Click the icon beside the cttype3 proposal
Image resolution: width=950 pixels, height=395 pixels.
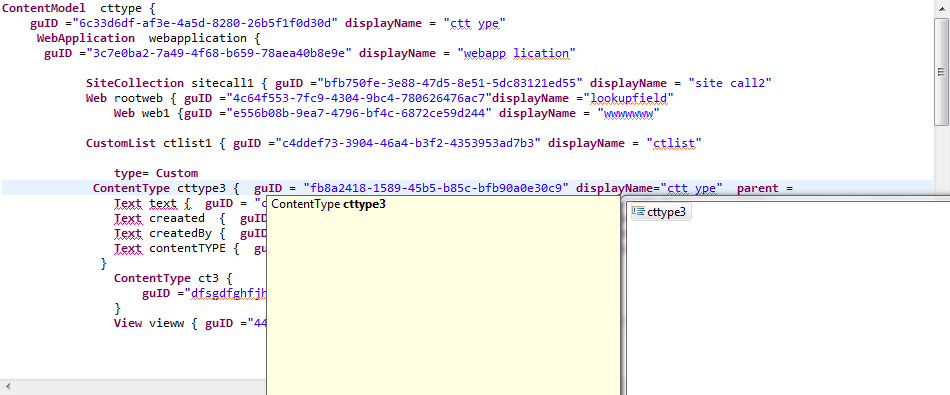click(639, 212)
